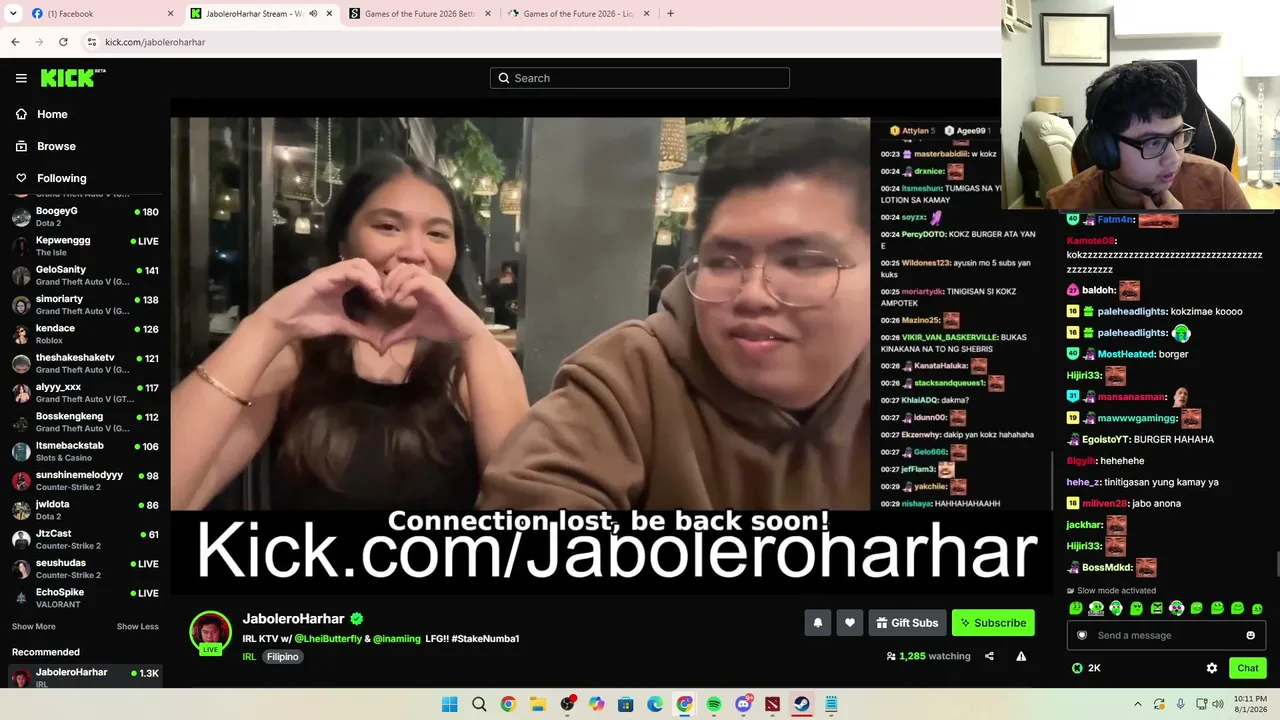Screen dimensions: 1280x720
Task: Open the Kick hamburger sidebar menu
Action: [x=21, y=78]
